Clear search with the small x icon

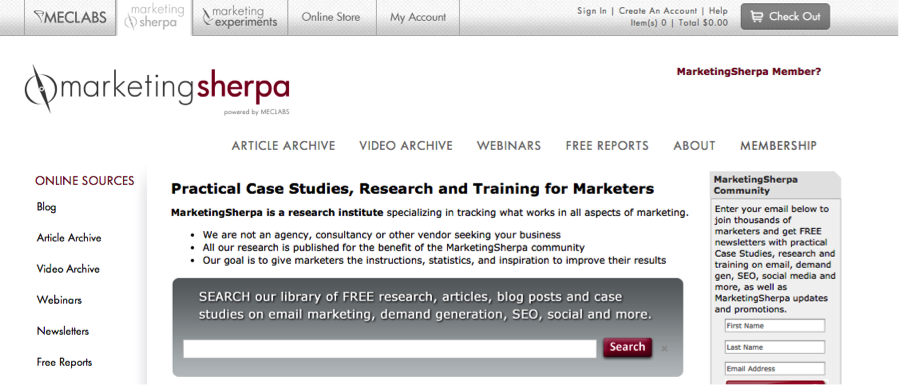(664, 348)
